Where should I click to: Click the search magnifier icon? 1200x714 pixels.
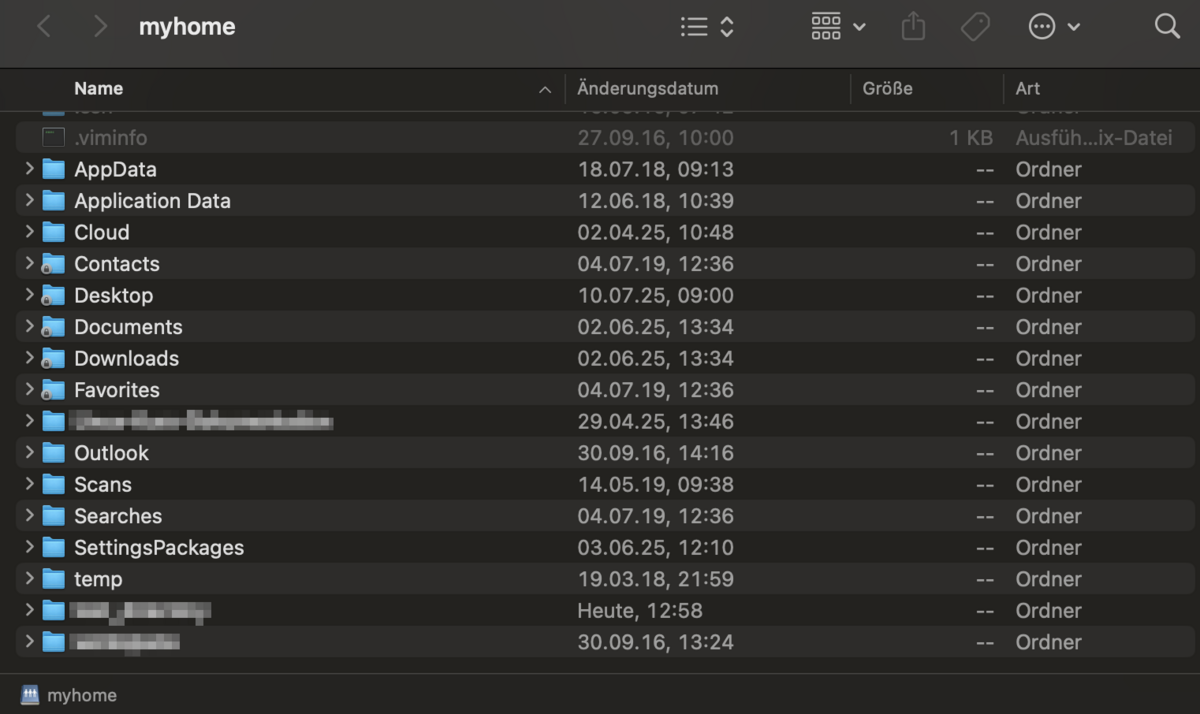1167,27
